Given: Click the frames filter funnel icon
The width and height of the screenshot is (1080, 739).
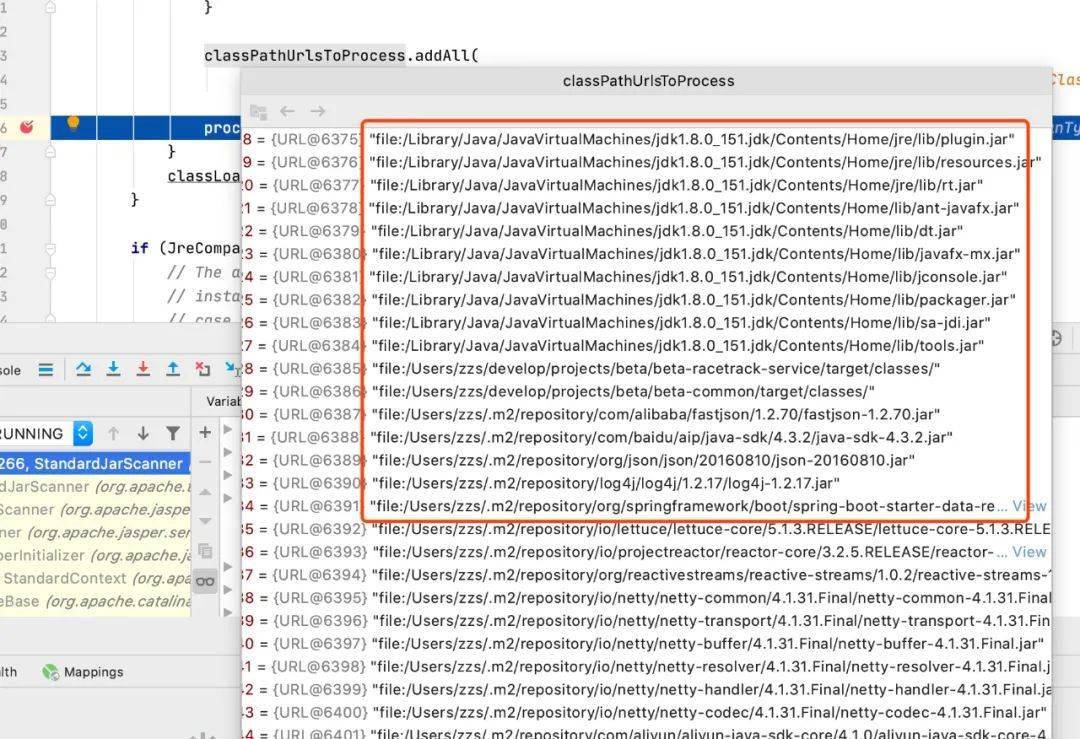Looking at the screenshot, I should 173,433.
